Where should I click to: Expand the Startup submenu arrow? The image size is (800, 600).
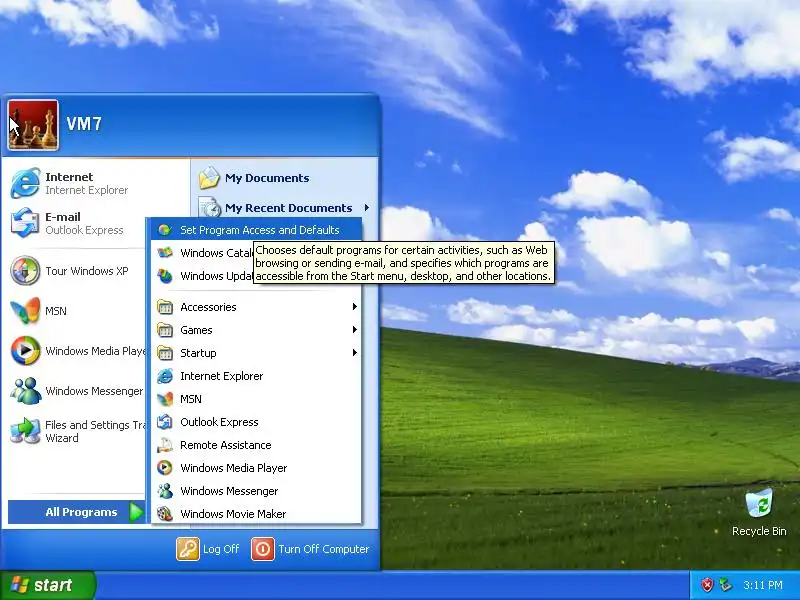[354, 353]
